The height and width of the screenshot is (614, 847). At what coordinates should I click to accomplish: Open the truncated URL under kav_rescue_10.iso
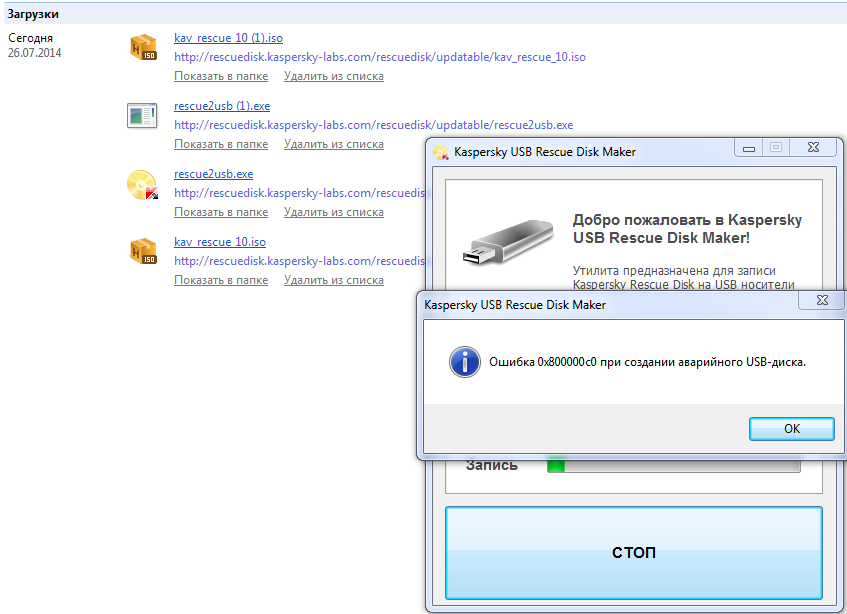[299, 261]
